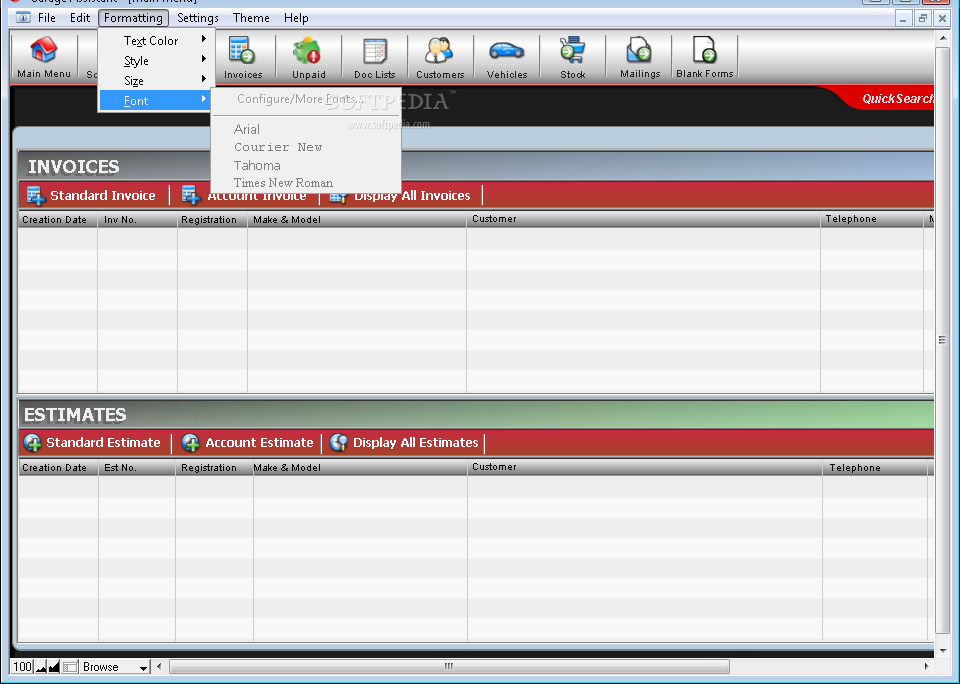The height and width of the screenshot is (684, 960).
Task: Click Estimates Customer column header
Action: tap(645, 468)
